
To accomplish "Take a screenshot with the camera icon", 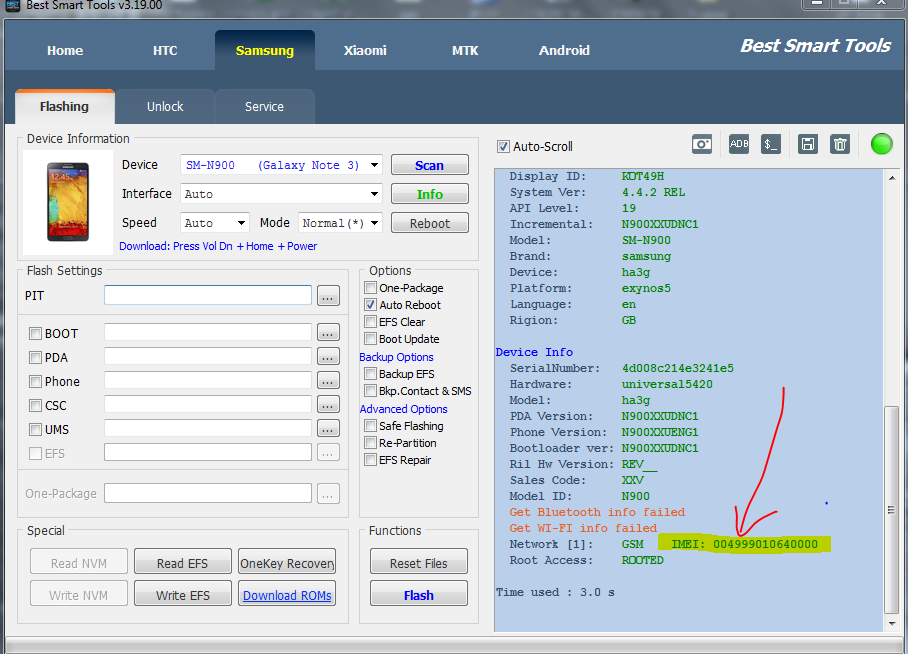I will tap(701, 144).
